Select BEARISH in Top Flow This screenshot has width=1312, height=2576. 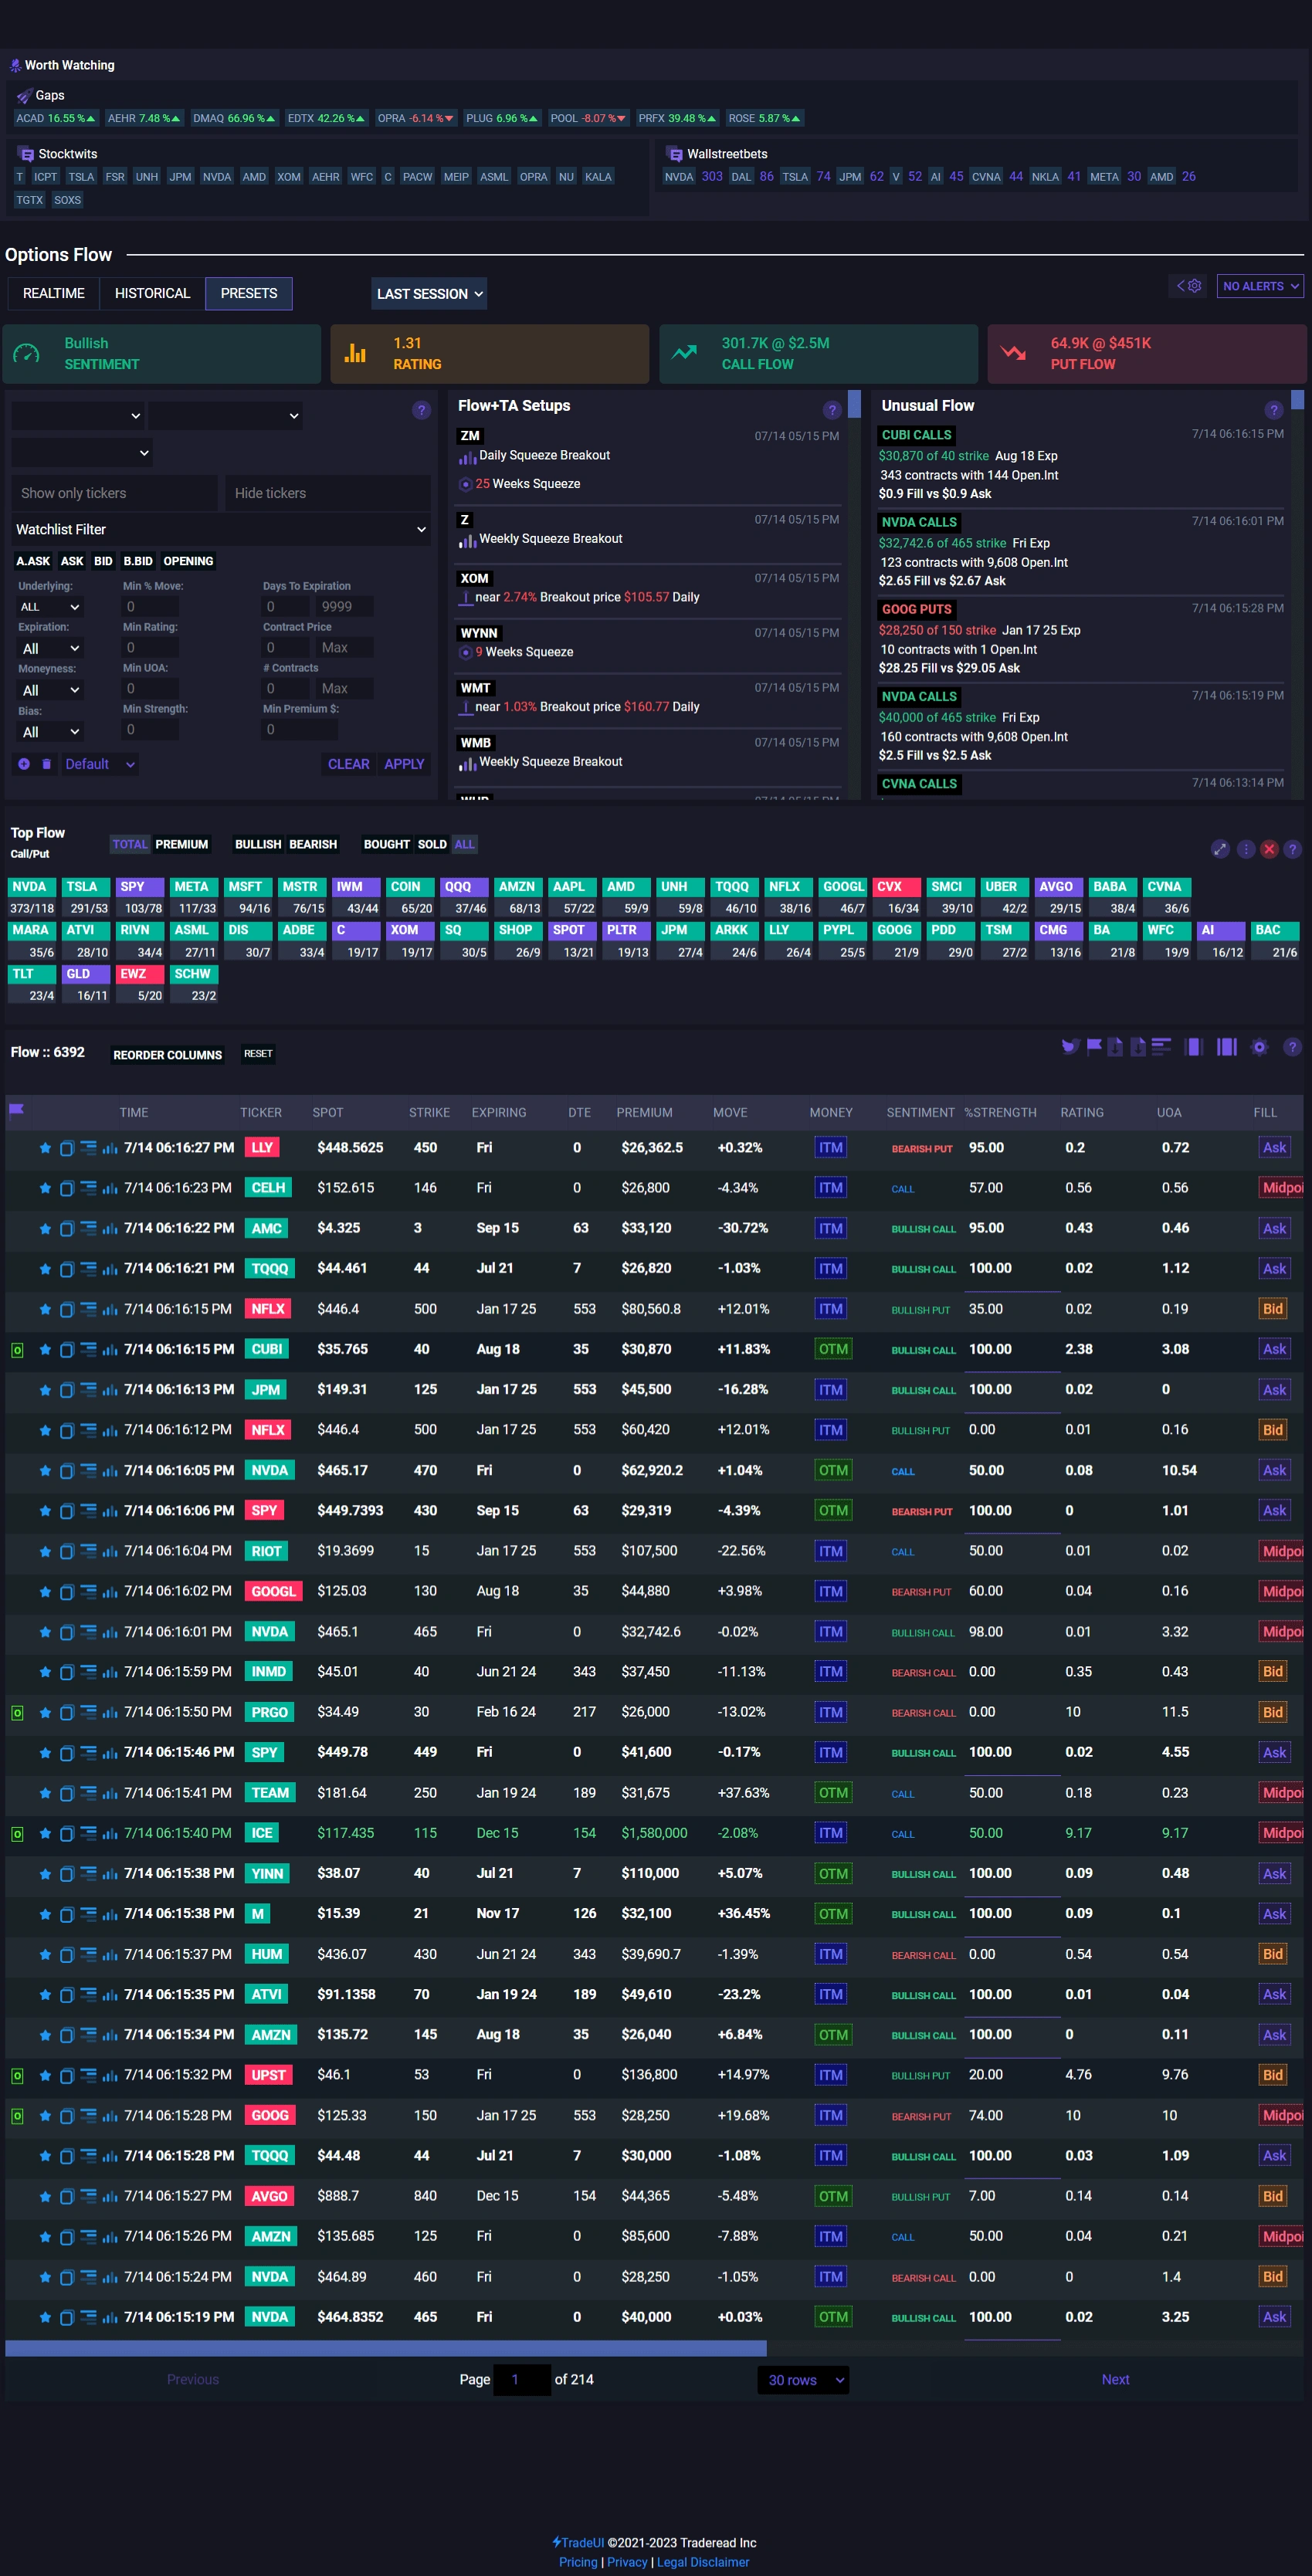click(x=313, y=844)
